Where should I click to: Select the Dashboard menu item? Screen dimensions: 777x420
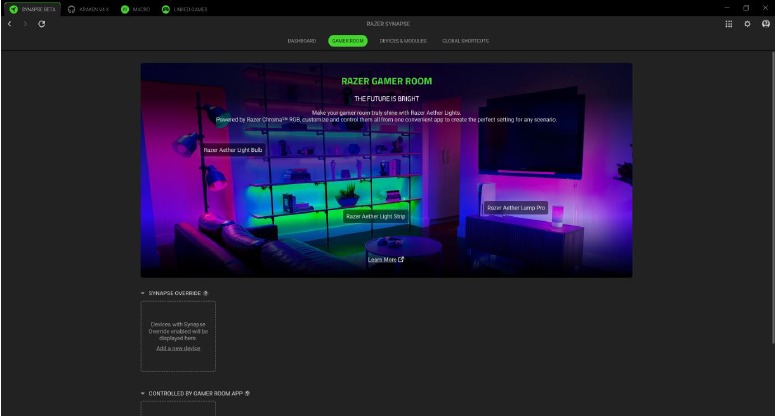point(302,41)
